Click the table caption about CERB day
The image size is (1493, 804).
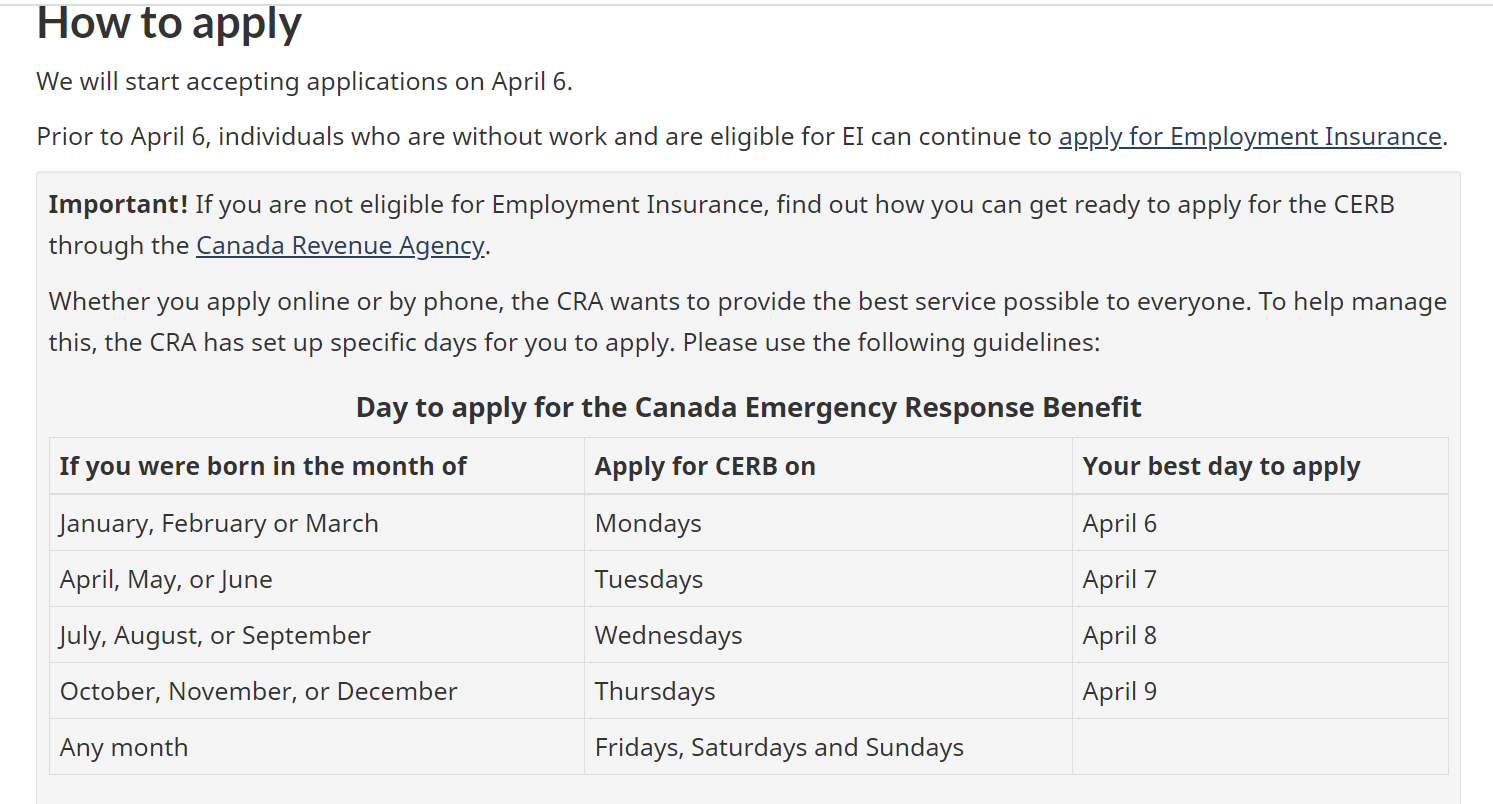point(748,407)
